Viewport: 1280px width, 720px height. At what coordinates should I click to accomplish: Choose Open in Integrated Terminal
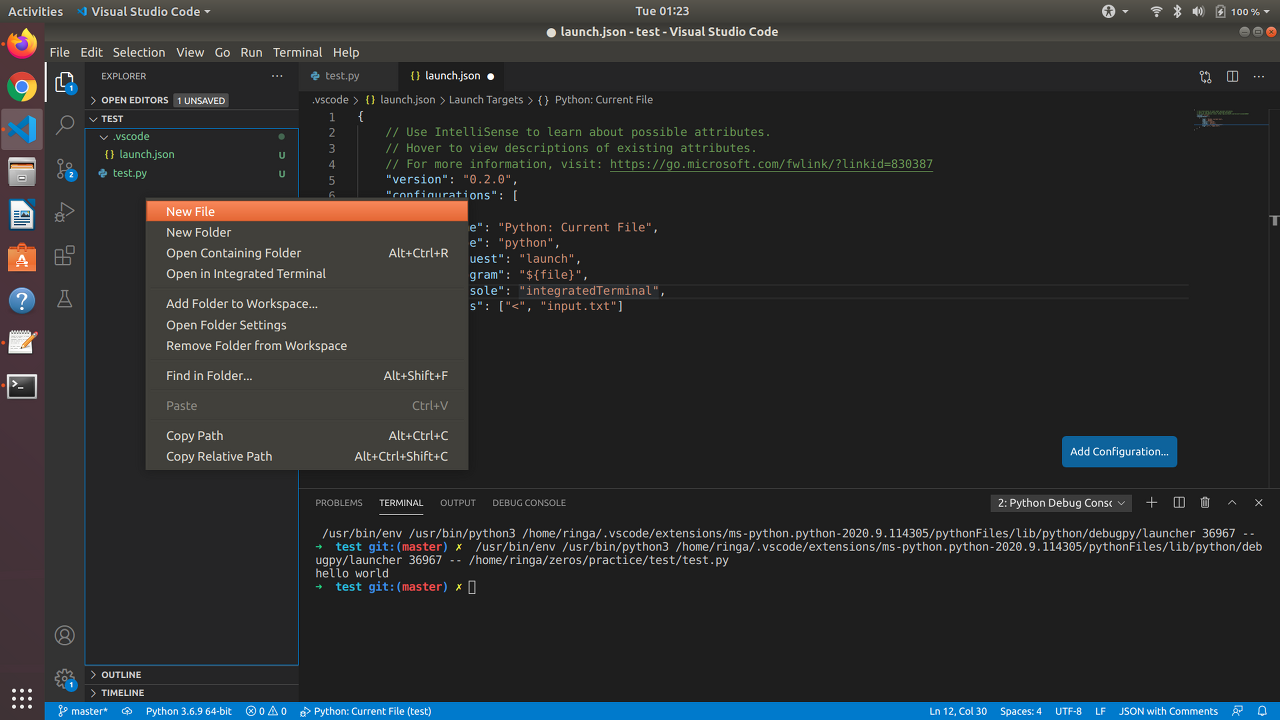tap(307, 273)
